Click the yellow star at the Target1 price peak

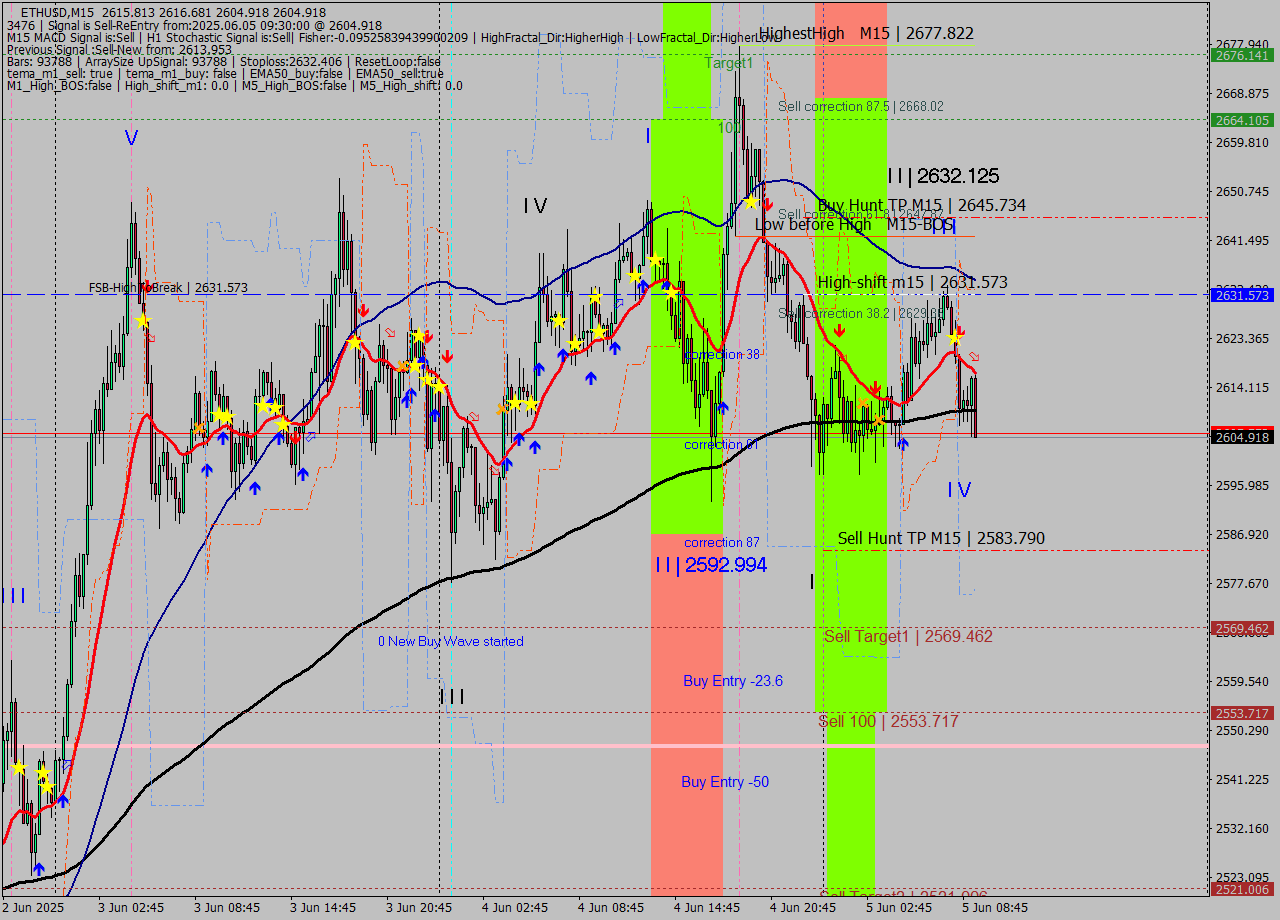751,202
